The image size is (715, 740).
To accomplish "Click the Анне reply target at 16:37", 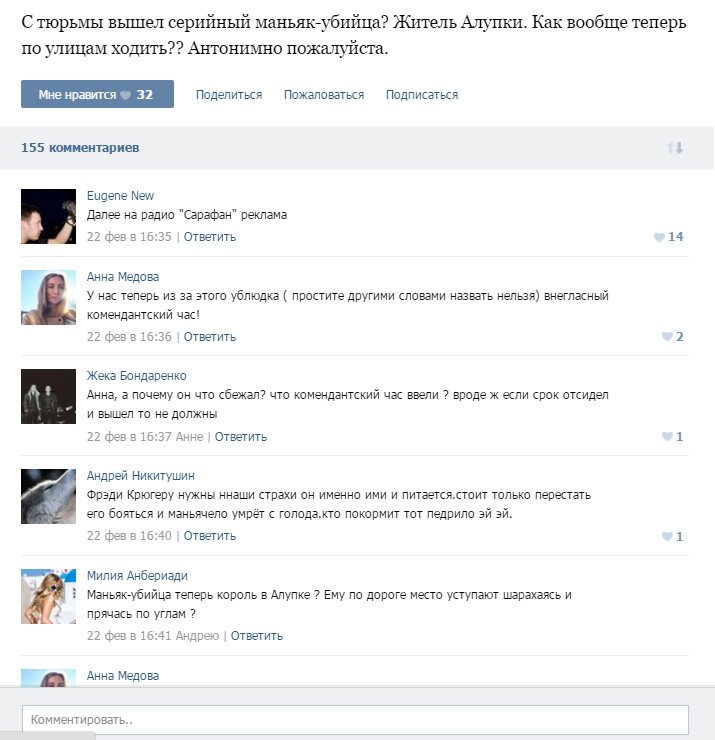I will pos(189,437).
